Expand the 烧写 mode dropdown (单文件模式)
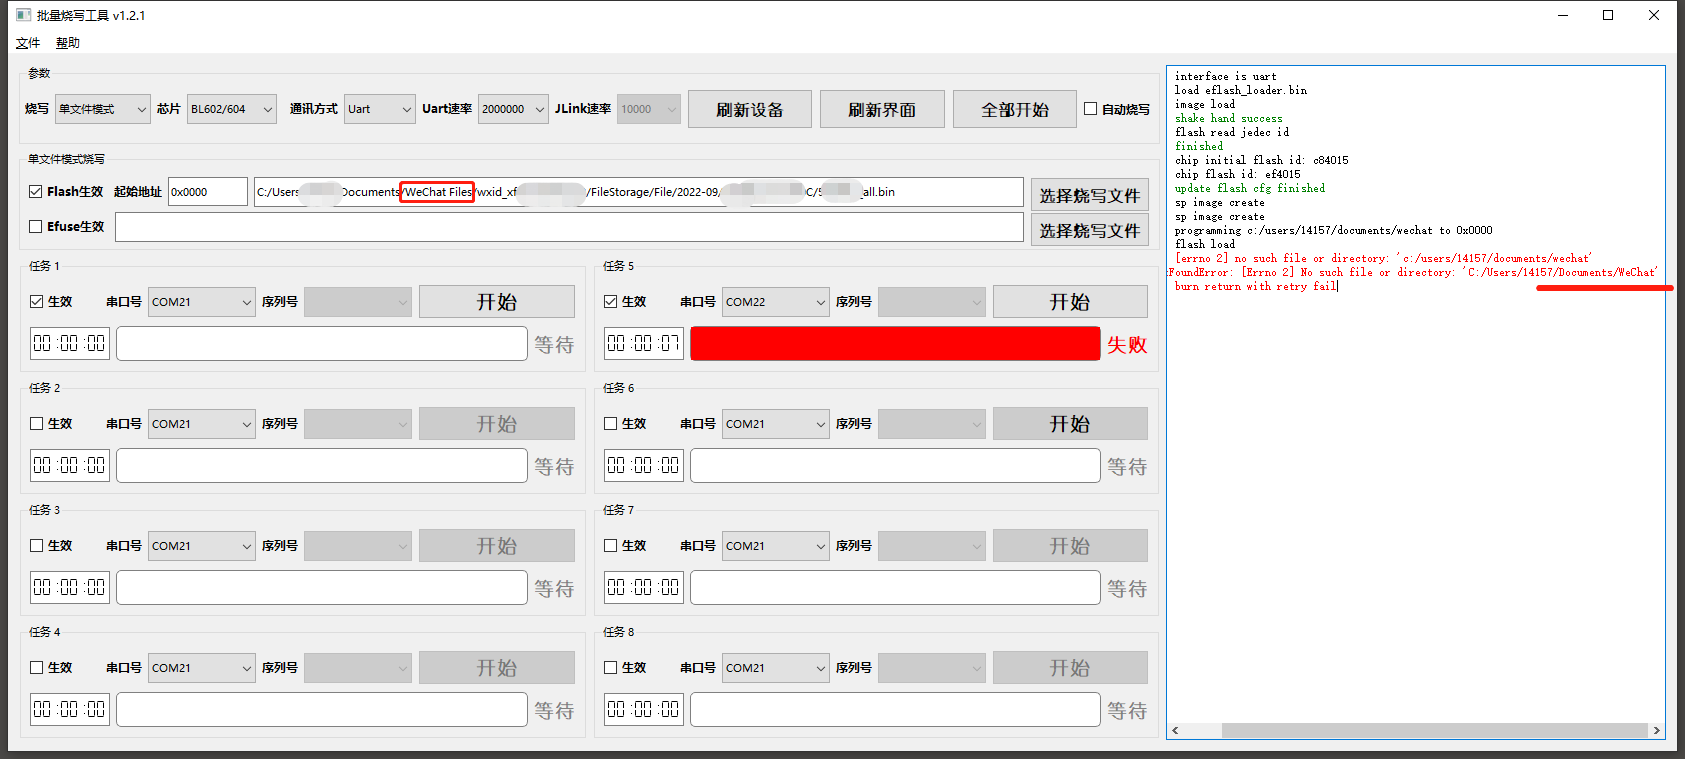This screenshot has height=759, width=1685. point(102,109)
